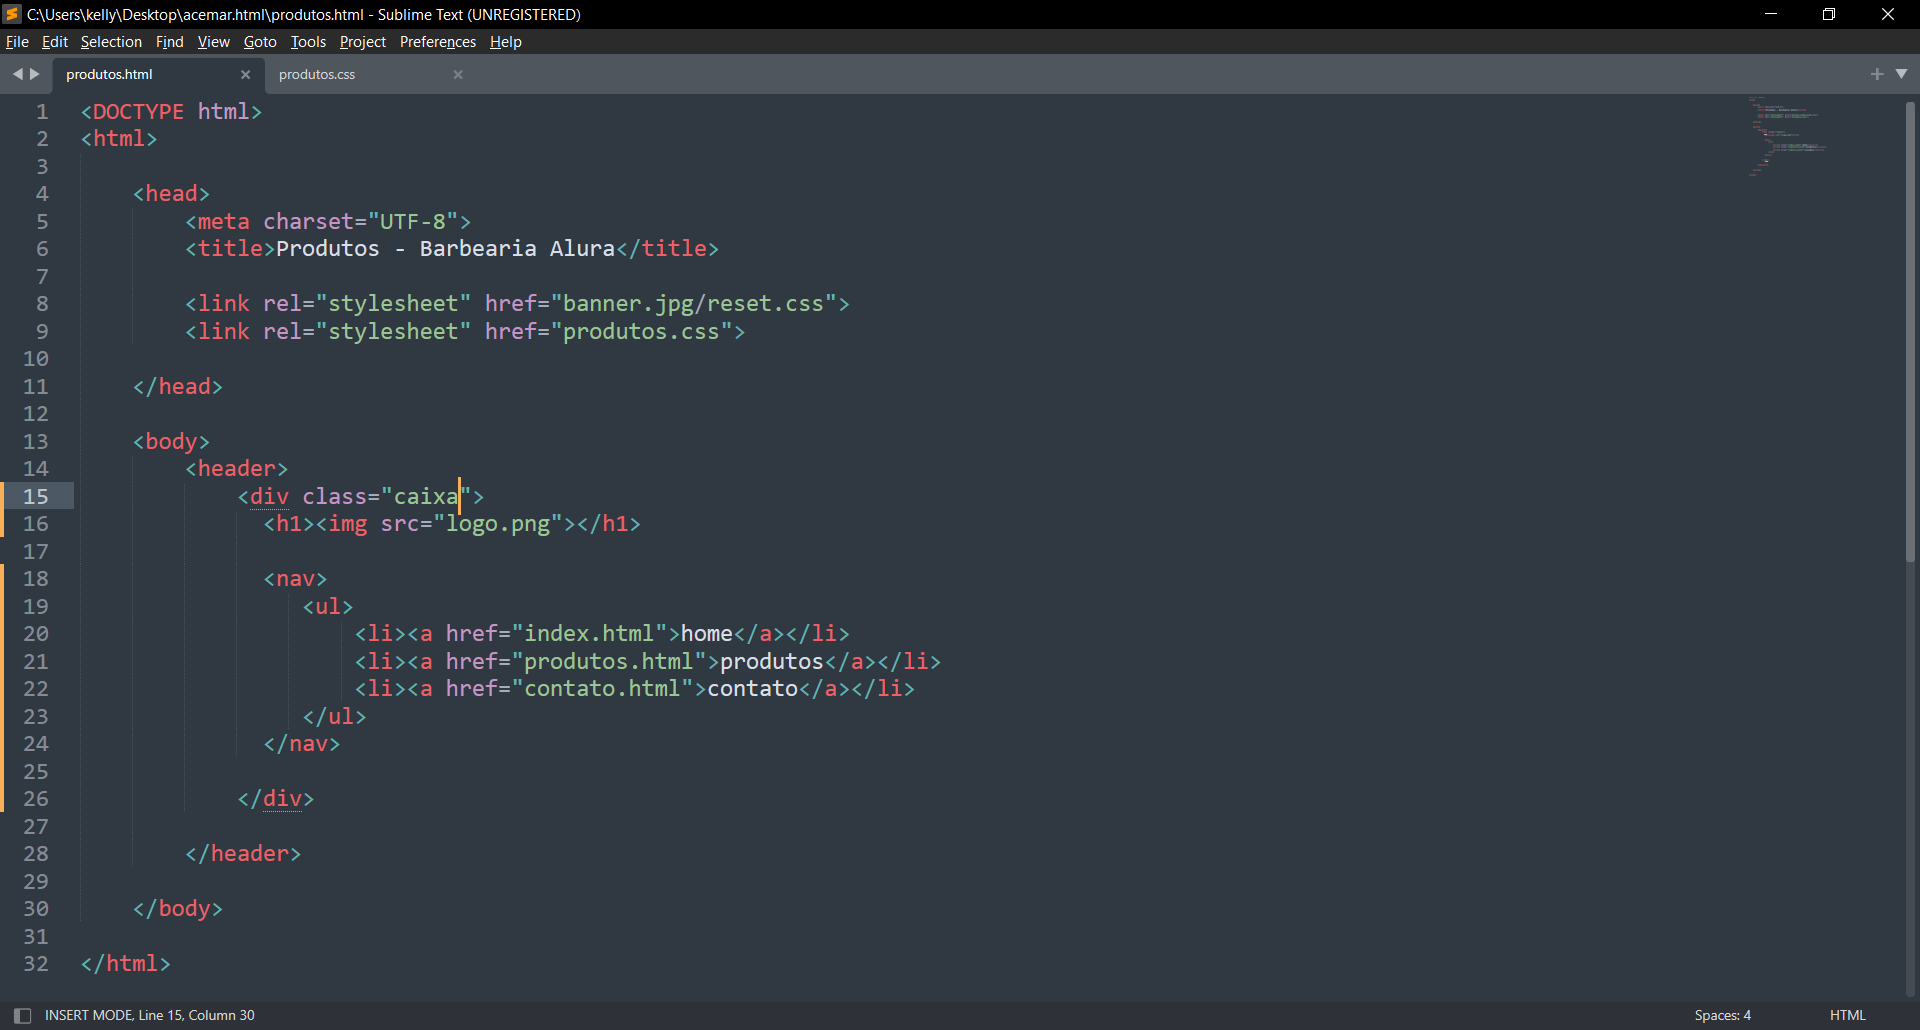Open the Find menu
This screenshot has height=1030, width=1920.
coord(170,42)
